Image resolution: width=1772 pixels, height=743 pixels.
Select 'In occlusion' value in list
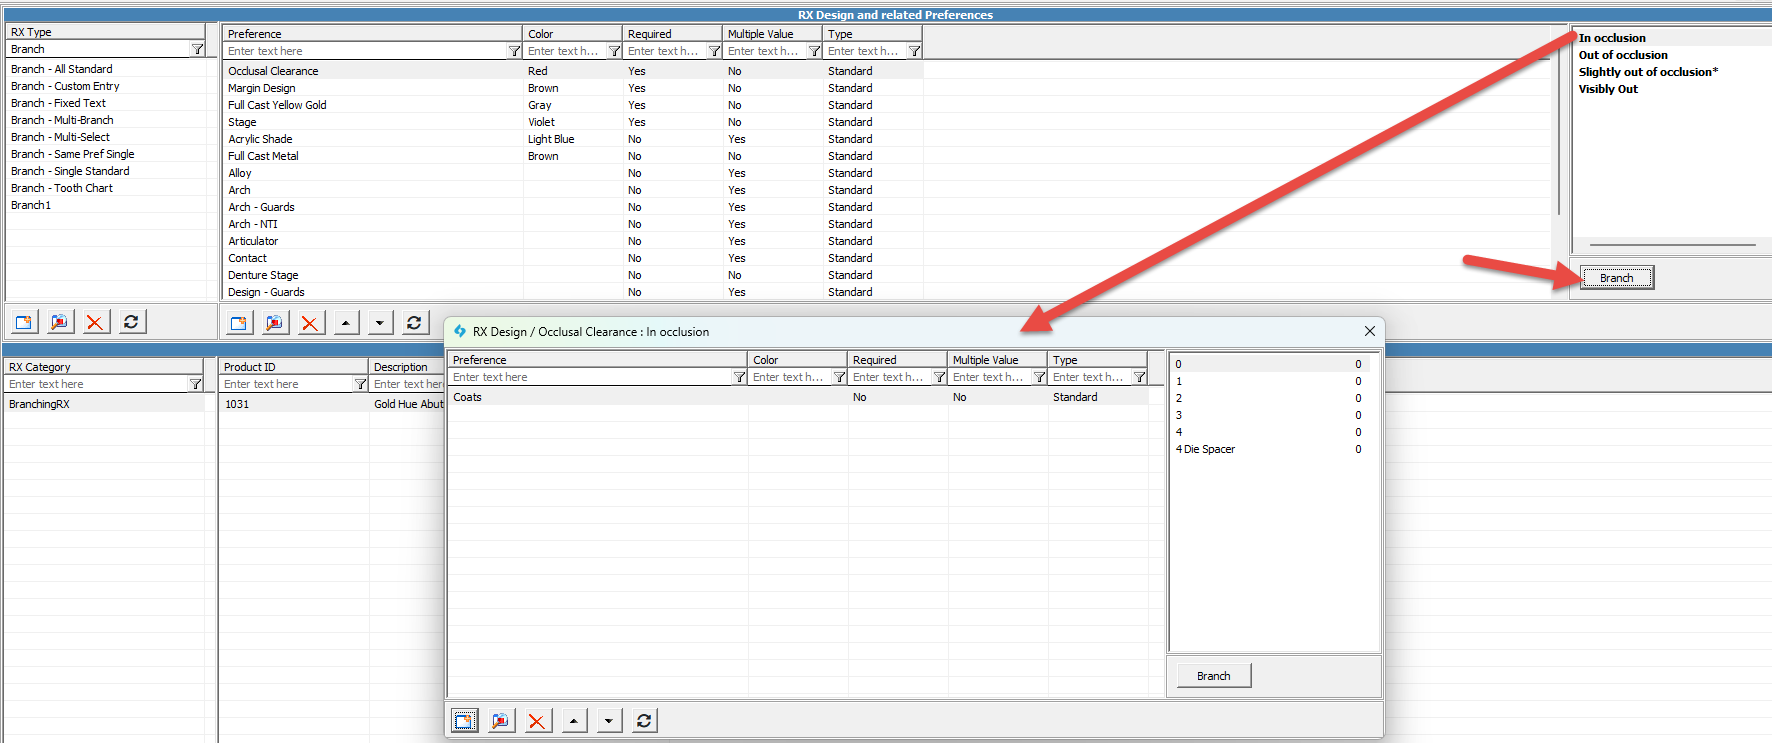1612,38
